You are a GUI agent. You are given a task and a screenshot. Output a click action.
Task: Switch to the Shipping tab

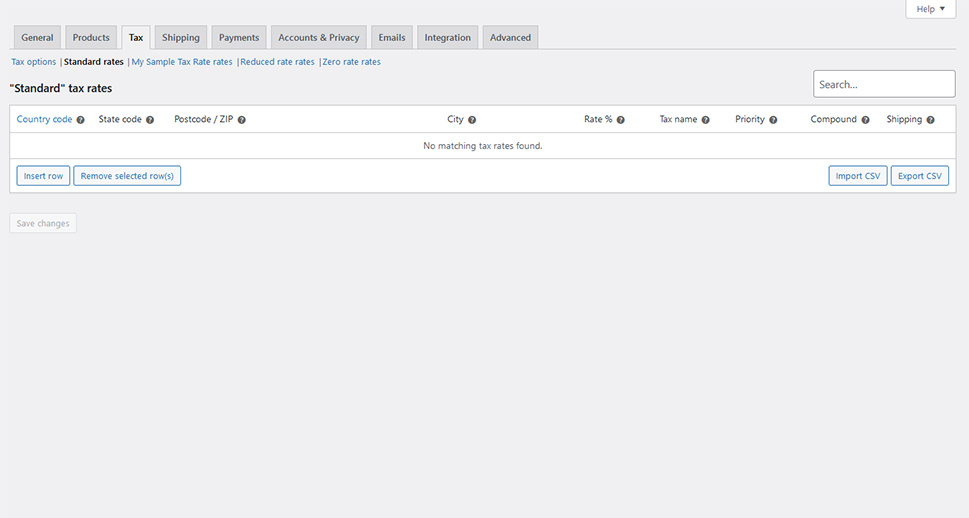click(181, 38)
